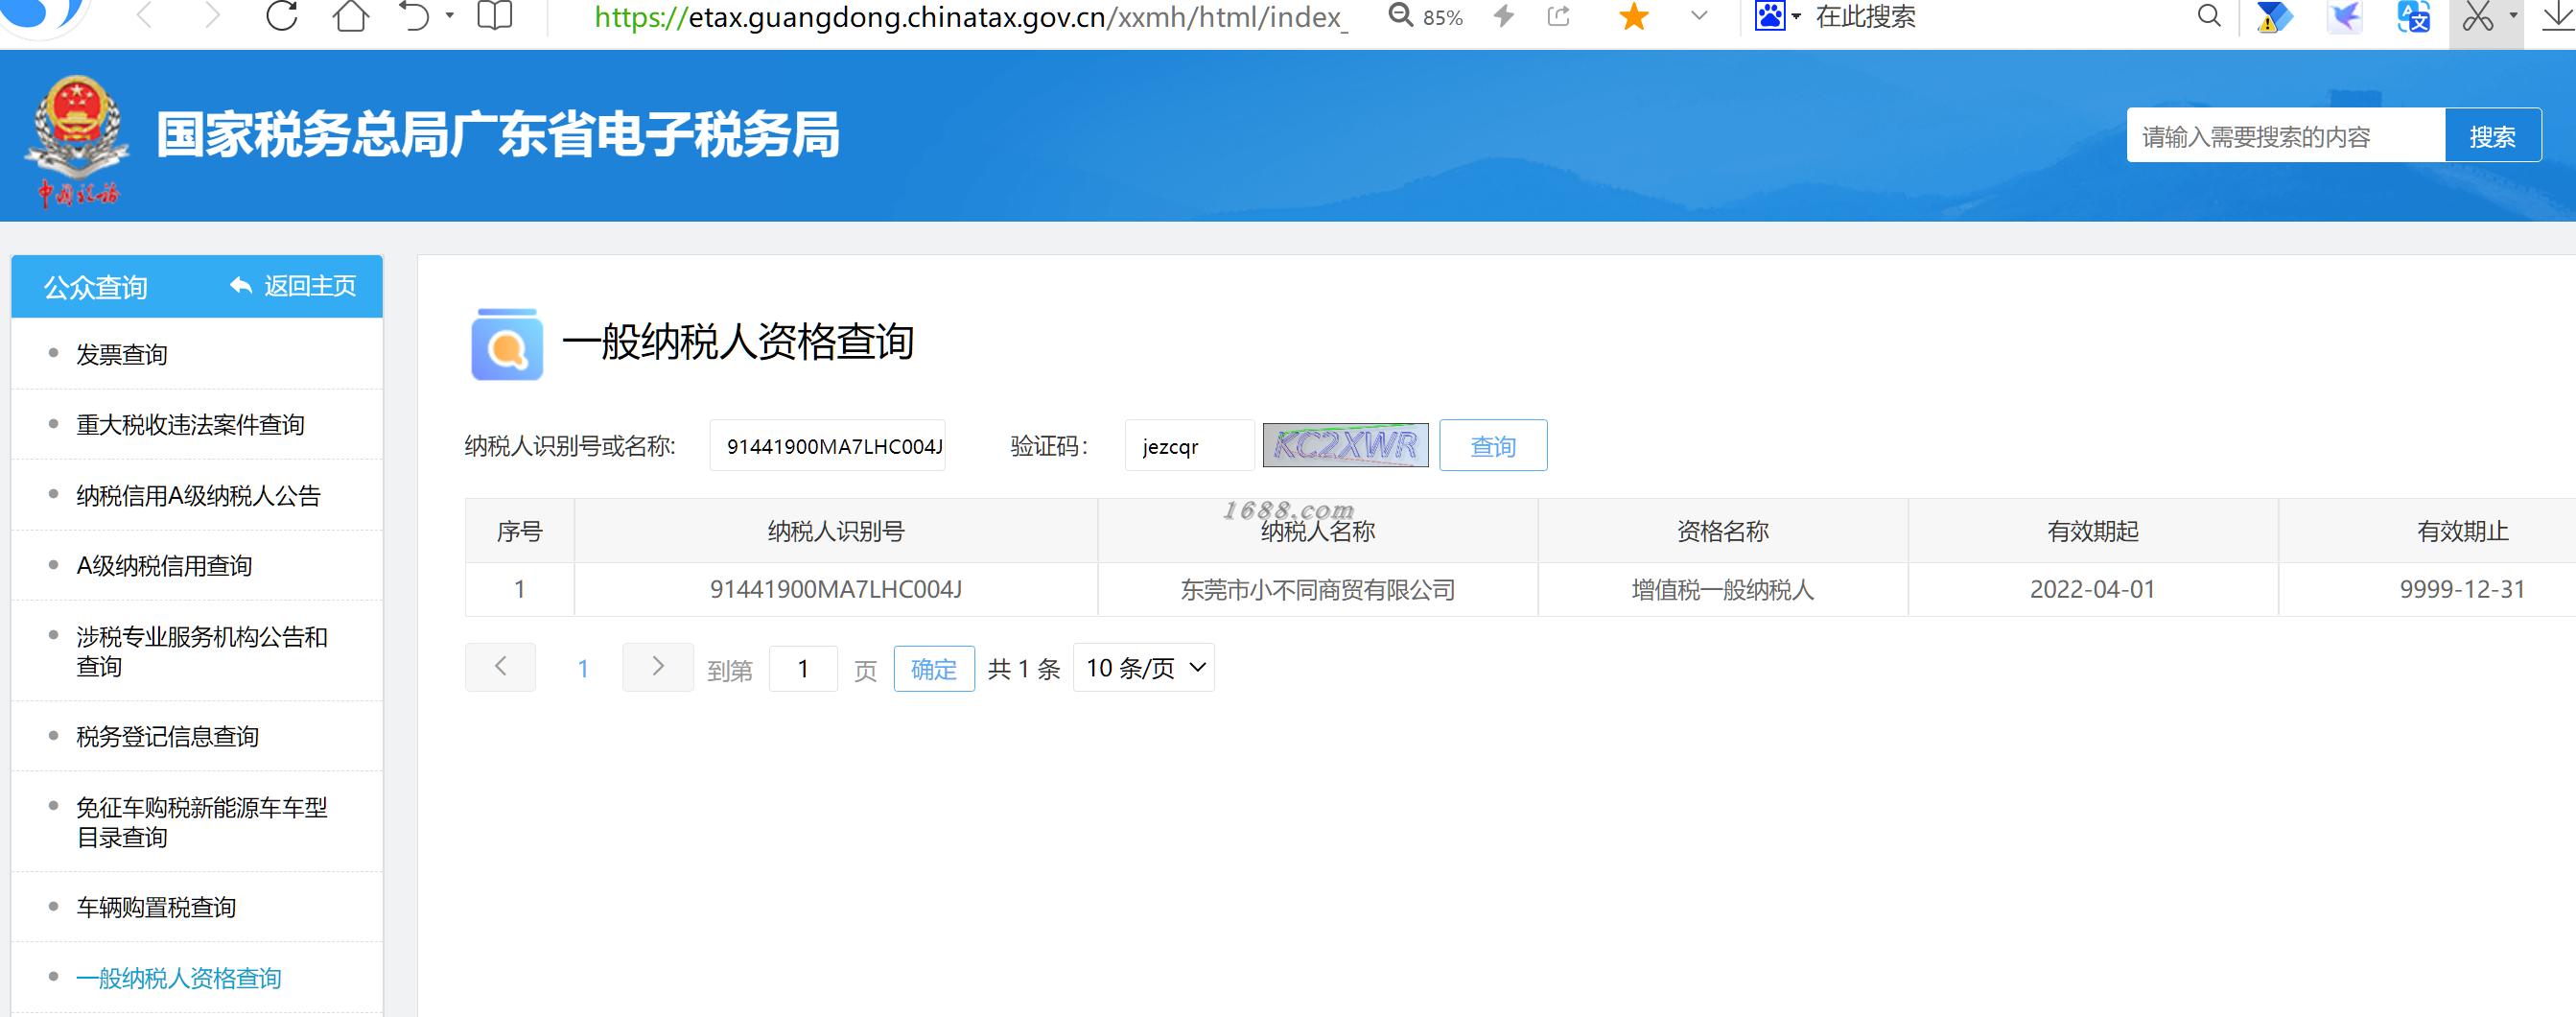
Task: Click the 搜索 button in header
Action: (x=2492, y=136)
